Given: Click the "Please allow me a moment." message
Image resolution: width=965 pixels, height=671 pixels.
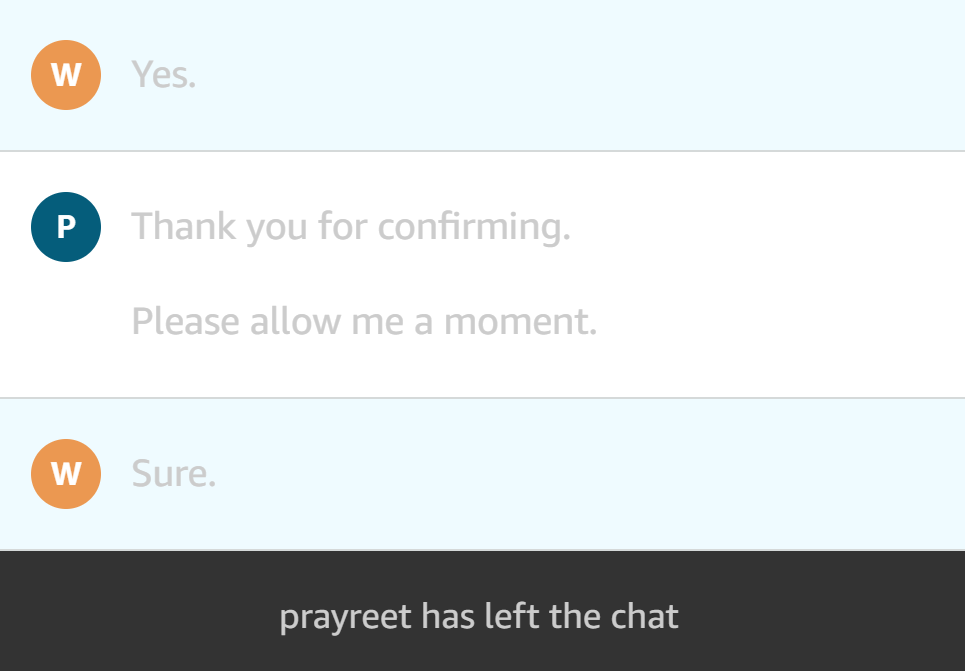Looking at the screenshot, I should point(364,322).
